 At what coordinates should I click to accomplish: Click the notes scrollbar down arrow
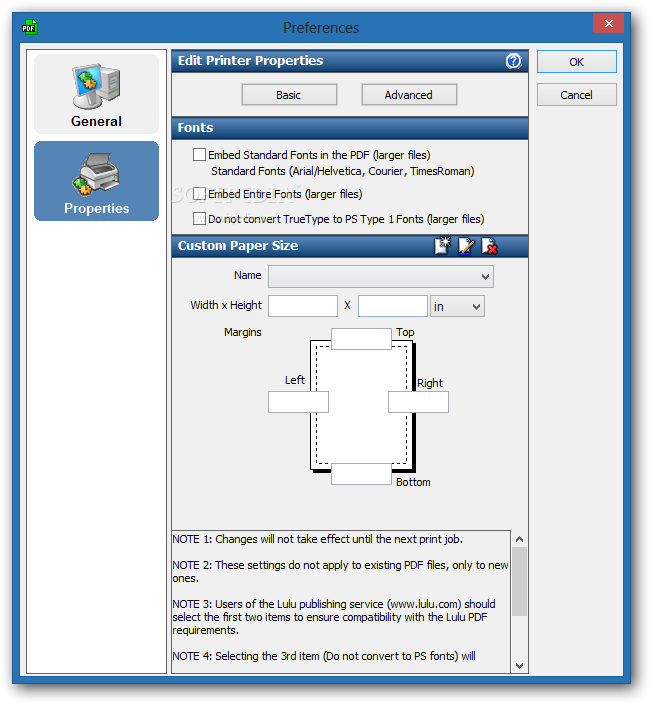click(x=519, y=665)
